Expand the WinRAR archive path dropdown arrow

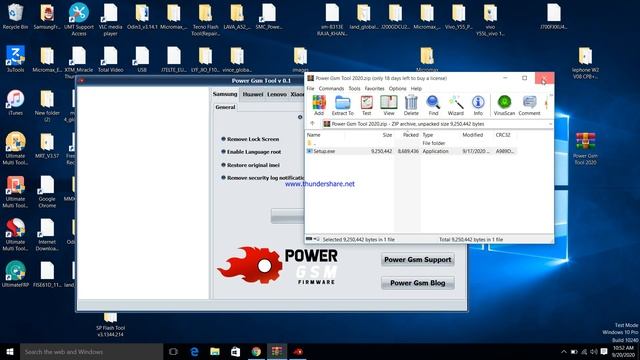coord(550,124)
